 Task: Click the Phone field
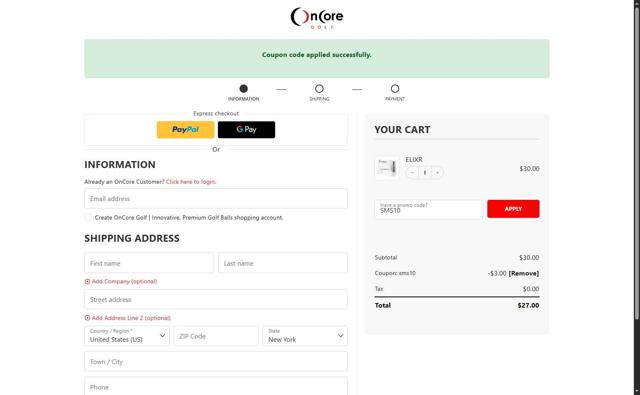[x=216, y=386]
